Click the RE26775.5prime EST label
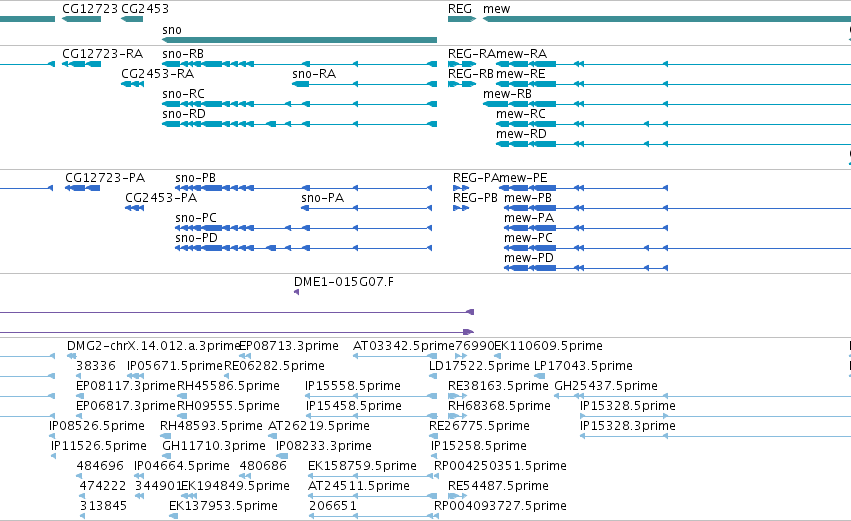The width and height of the screenshot is (851, 521). tap(479, 427)
